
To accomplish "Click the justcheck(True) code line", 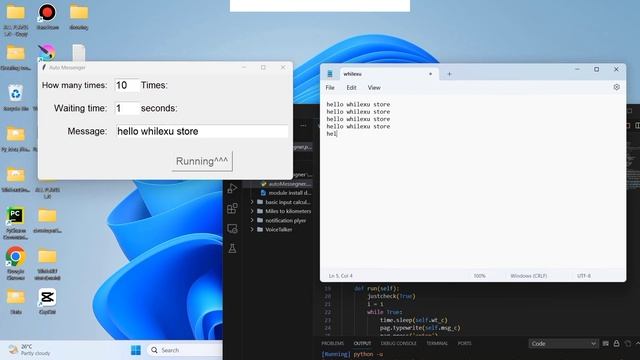I will (x=391, y=296).
